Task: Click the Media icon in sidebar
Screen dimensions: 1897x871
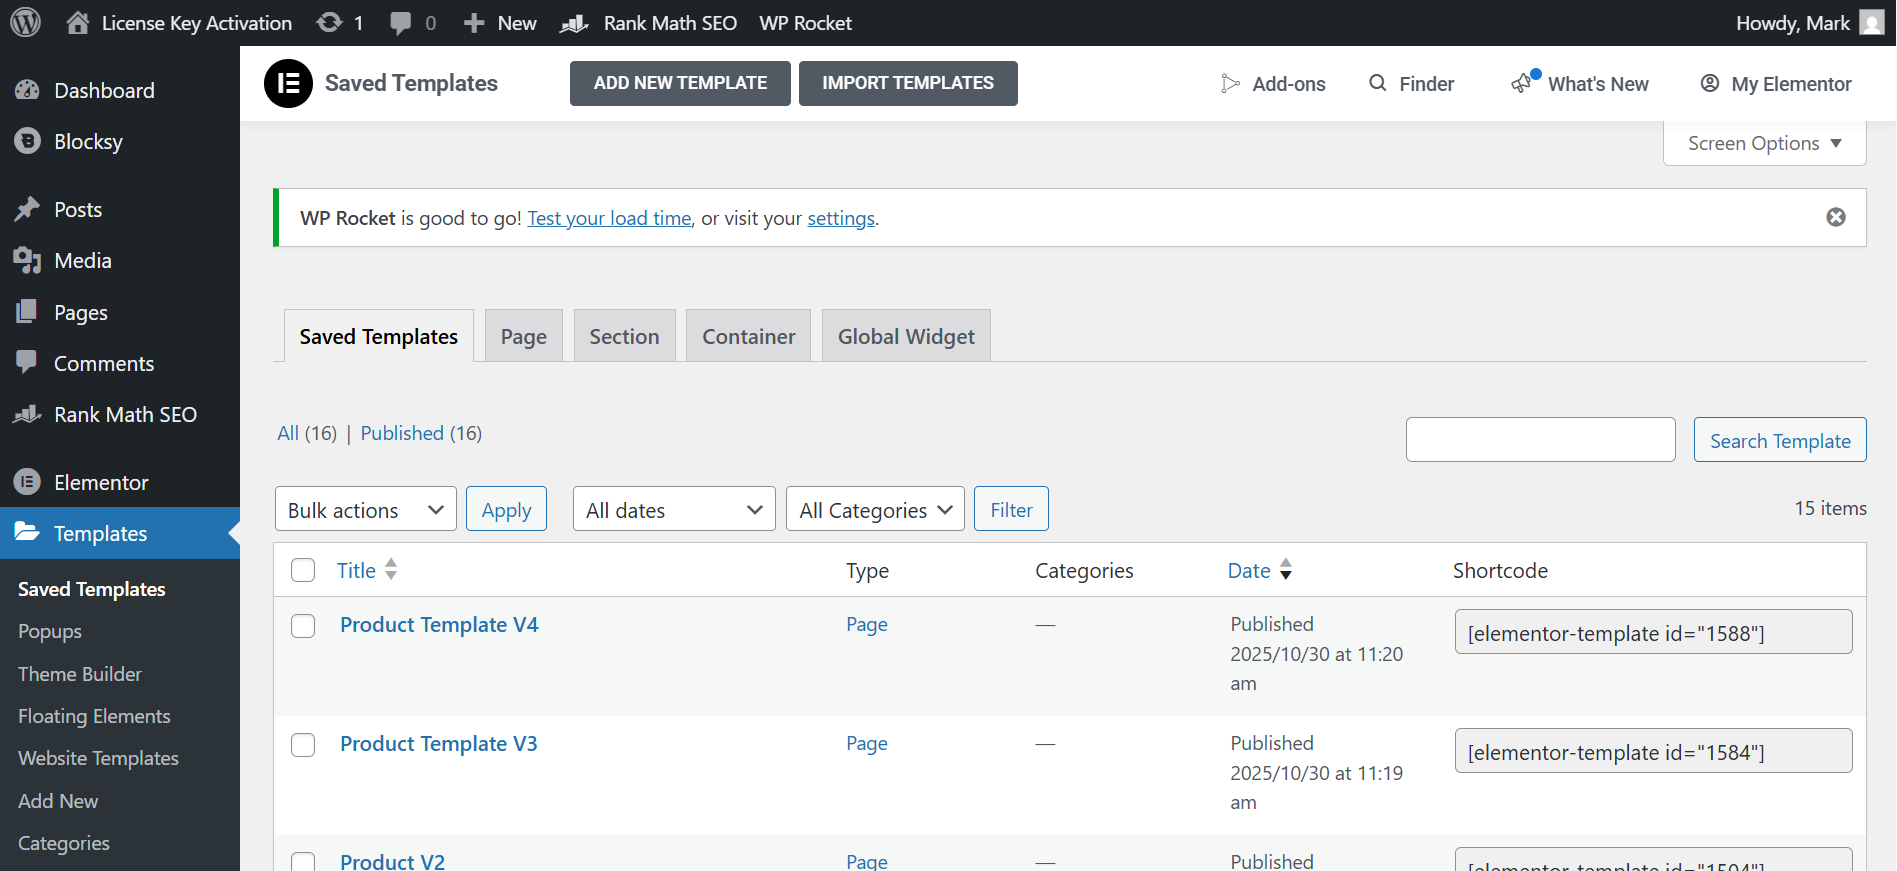Action: click(27, 261)
